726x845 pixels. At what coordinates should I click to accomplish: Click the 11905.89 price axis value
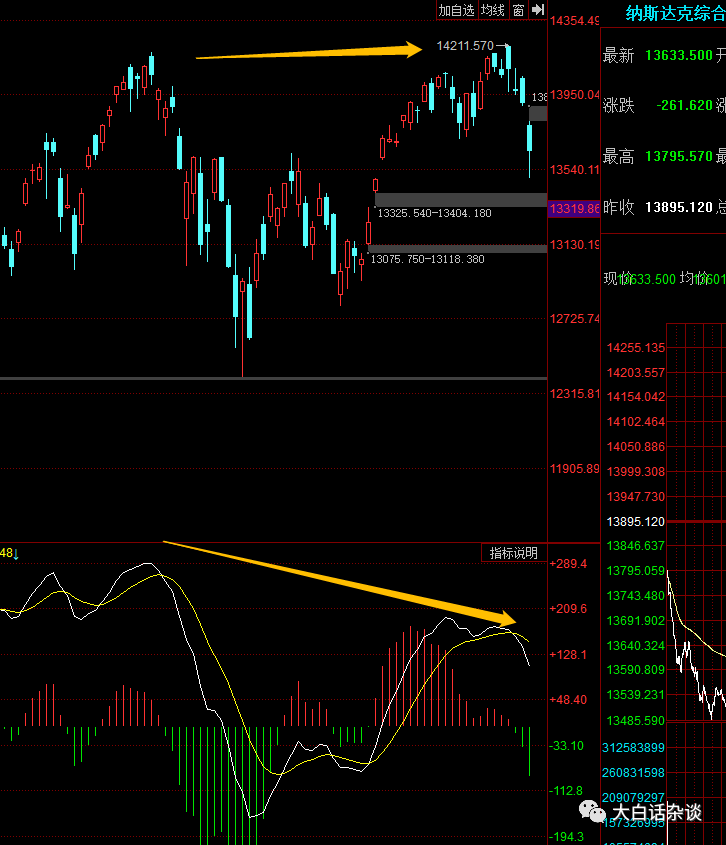[x=575, y=468]
